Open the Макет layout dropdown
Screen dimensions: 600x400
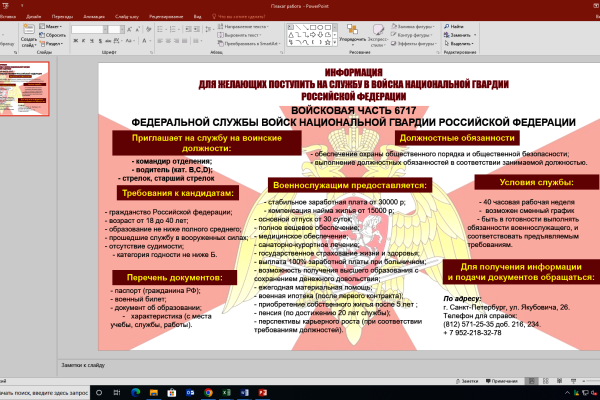pyautogui.click(x=51, y=26)
